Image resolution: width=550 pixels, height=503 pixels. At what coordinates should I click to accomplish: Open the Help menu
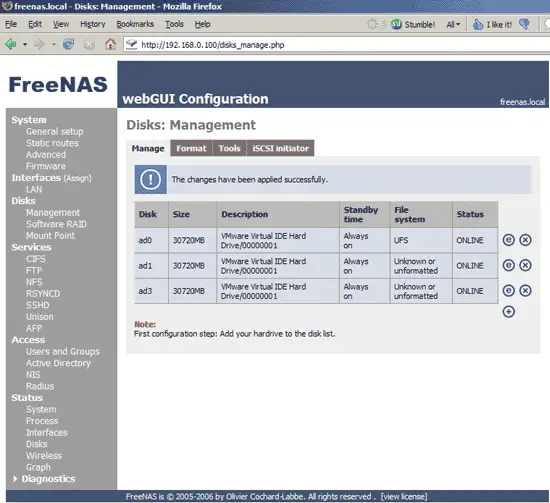(x=202, y=24)
